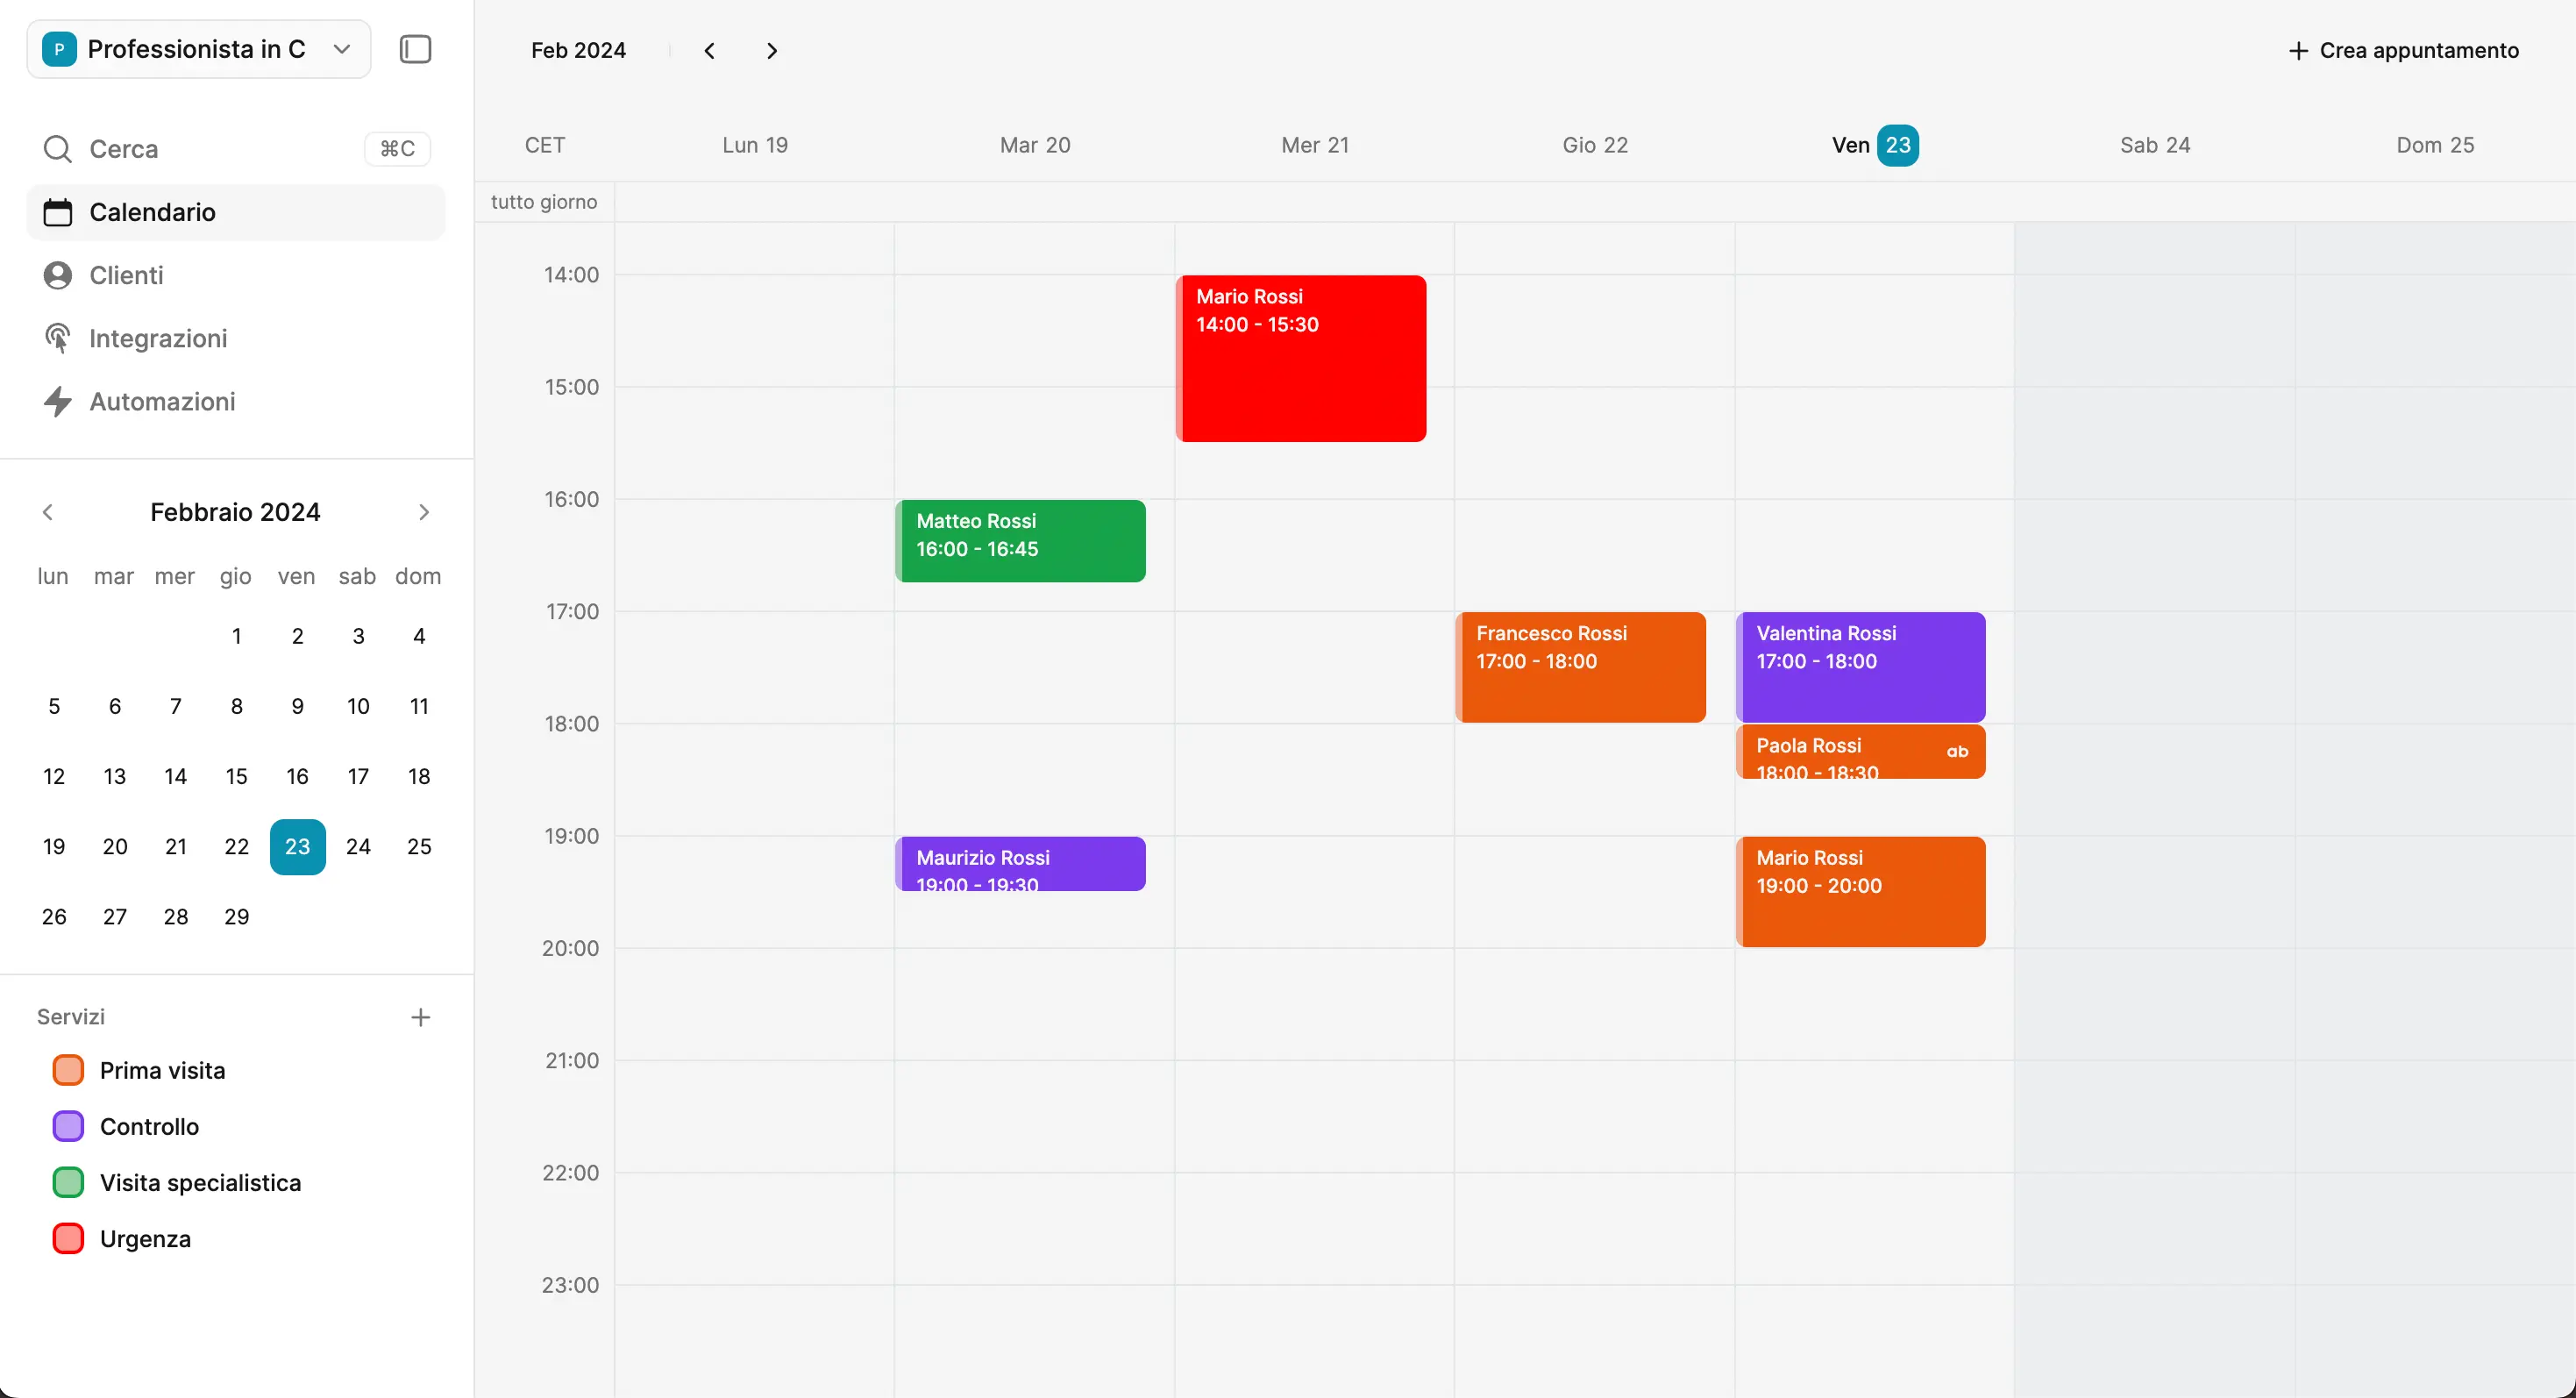The image size is (2576, 1398).
Task: Toggle Urgenza service visibility
Action: point(69,1239)
